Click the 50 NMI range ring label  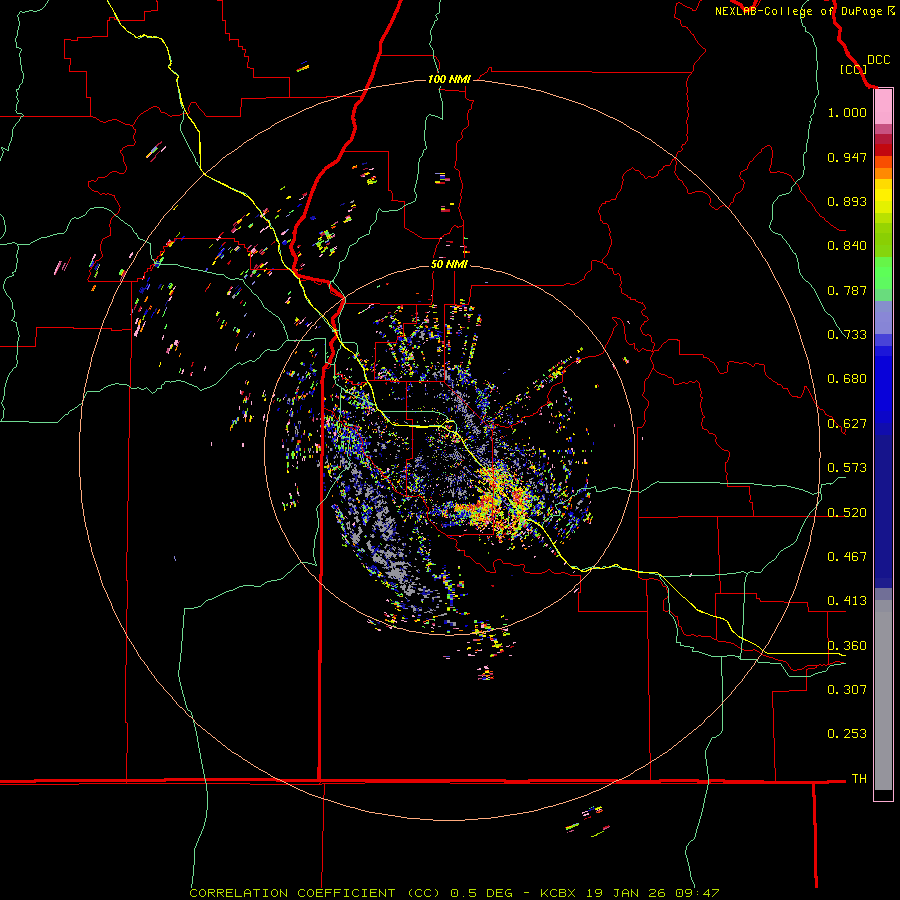click(449, 264)
